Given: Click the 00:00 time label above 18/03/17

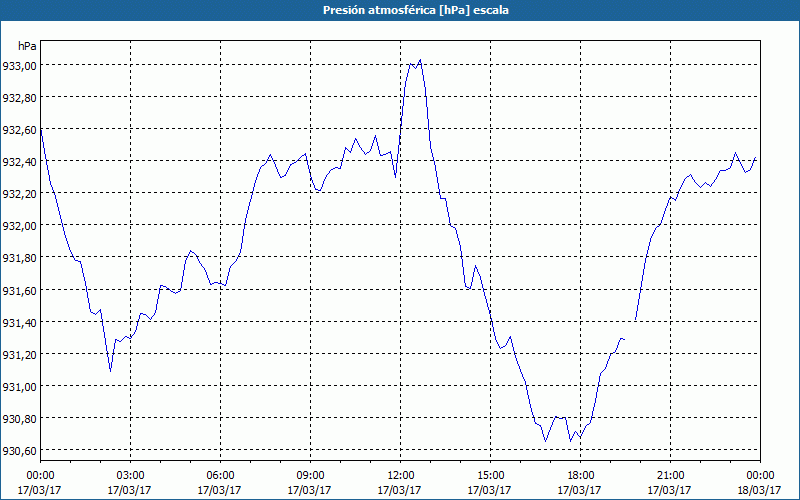Looking at the screenshot, I should pos(760,476).
